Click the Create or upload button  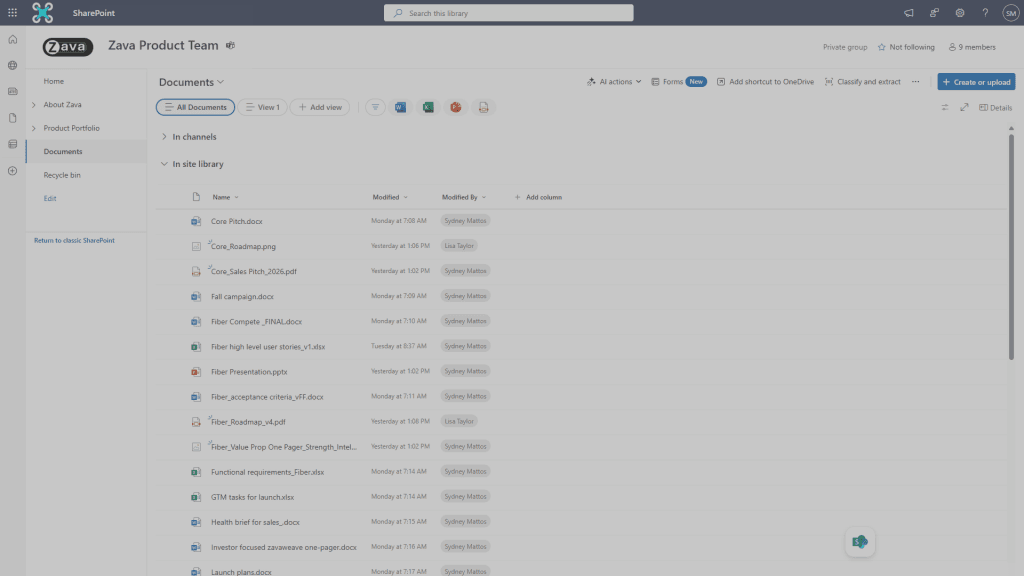(976, 82)
